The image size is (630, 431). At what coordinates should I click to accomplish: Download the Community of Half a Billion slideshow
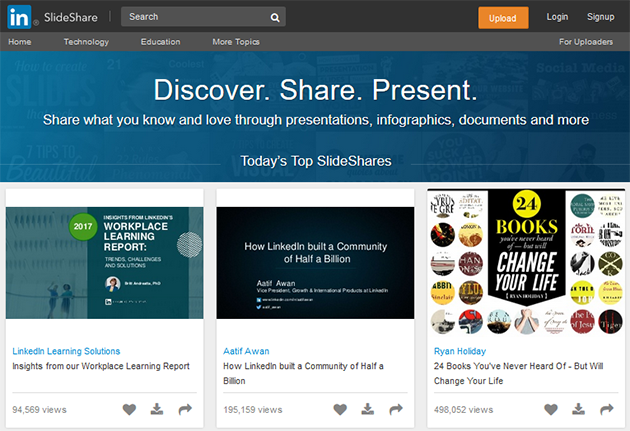368,409
